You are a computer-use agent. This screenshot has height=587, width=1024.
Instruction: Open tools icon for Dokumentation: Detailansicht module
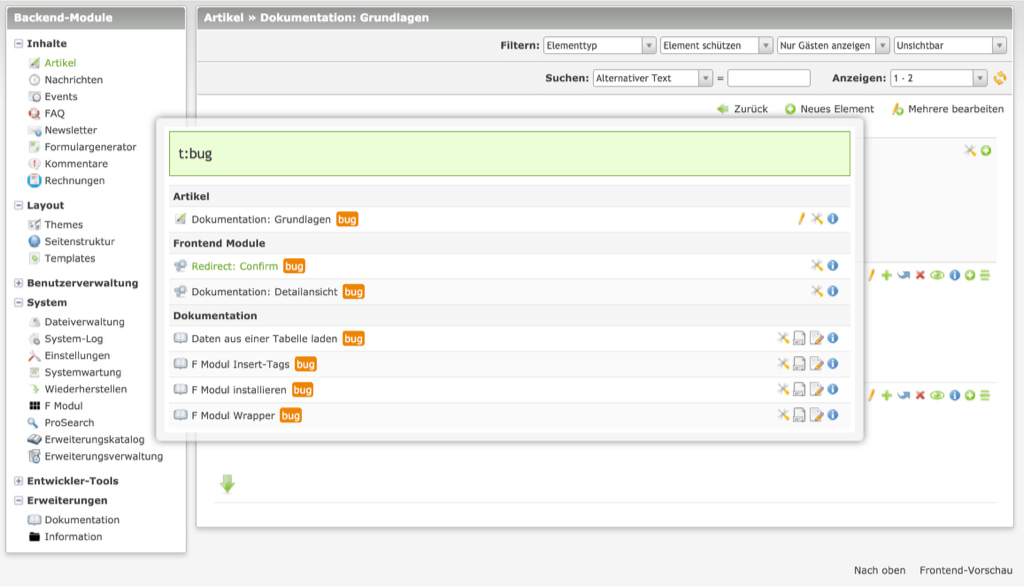817,291
